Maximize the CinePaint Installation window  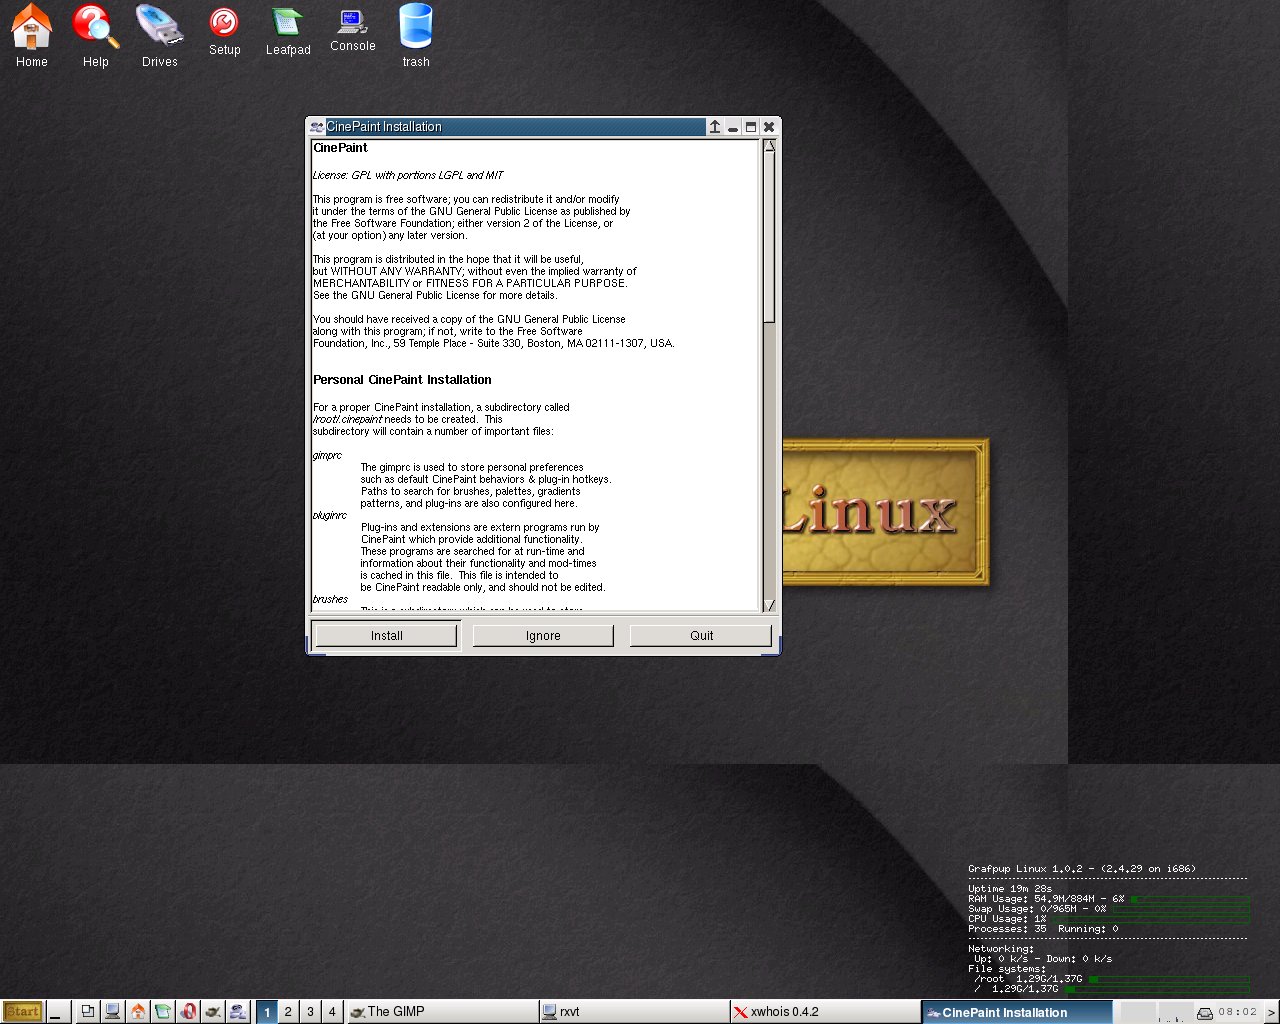pyautogui.click(x=751, y=127)
